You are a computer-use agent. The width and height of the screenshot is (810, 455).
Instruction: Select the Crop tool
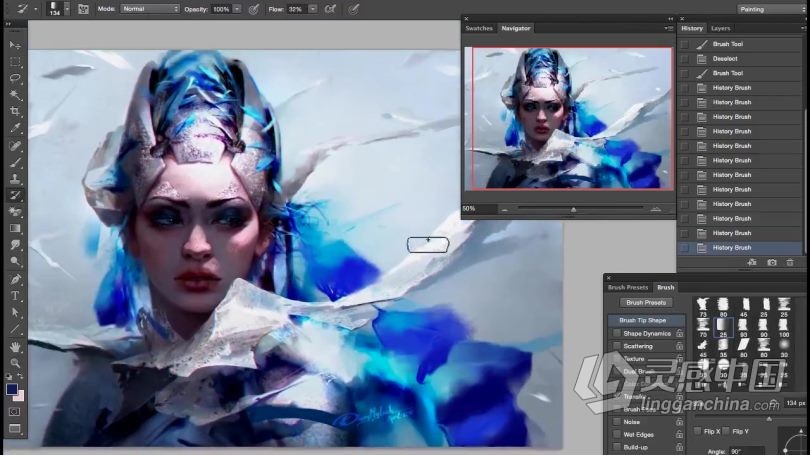pos(15,112)
